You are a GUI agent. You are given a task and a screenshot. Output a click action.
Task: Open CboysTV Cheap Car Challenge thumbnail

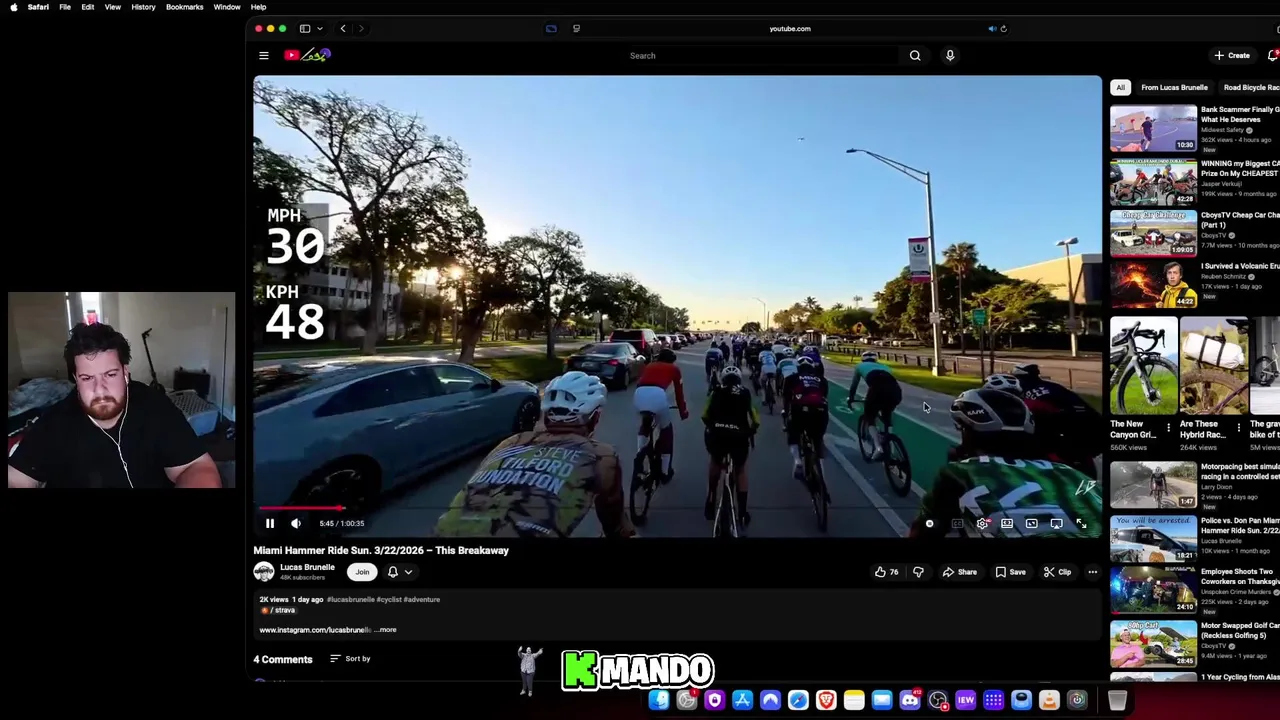point(1153,233)
